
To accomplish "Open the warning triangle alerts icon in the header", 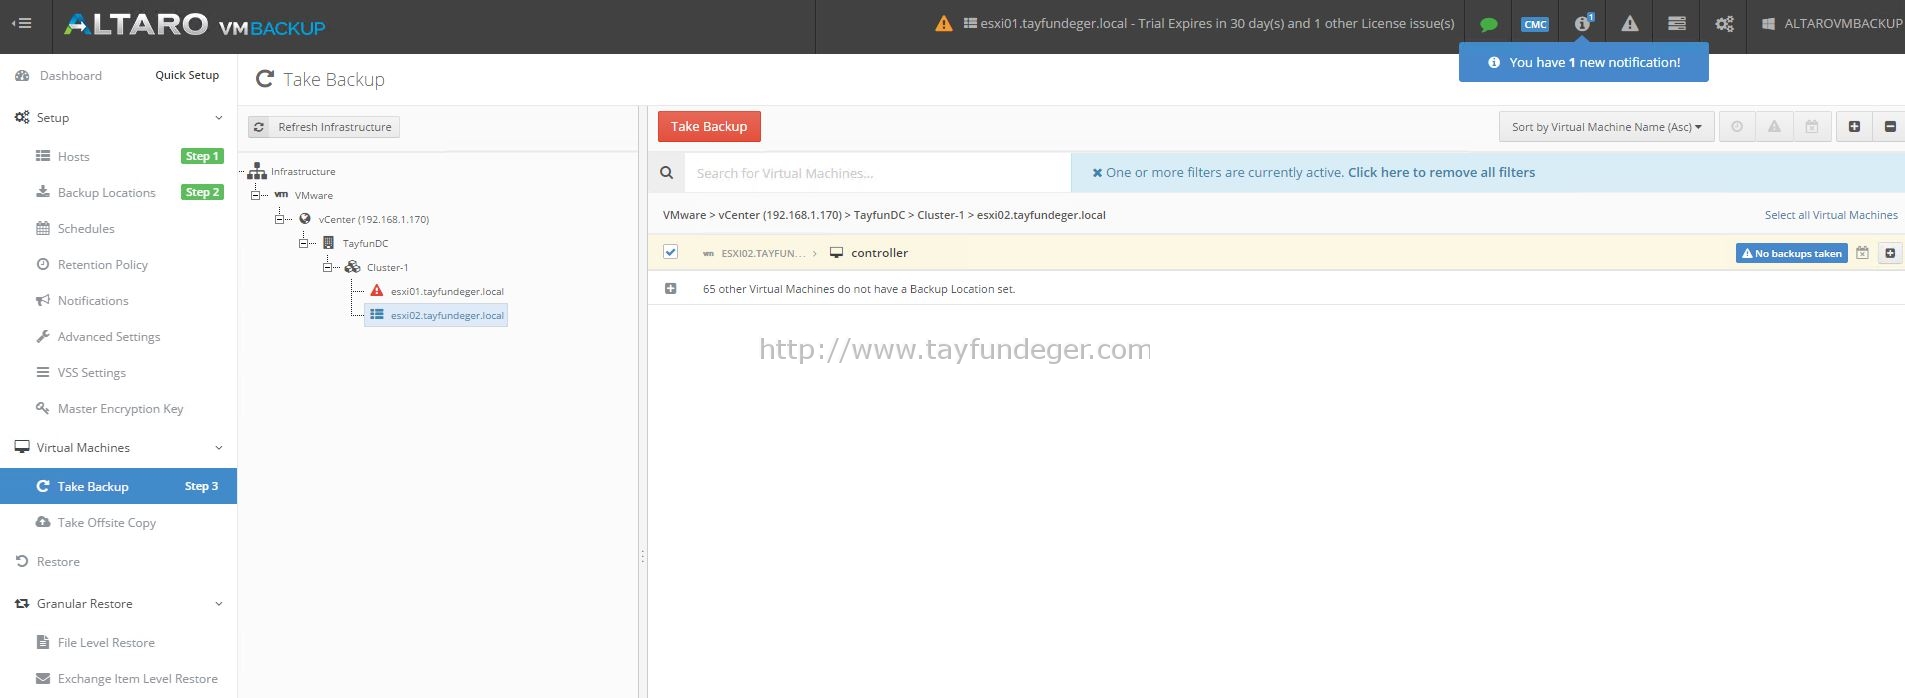I will [1630, 23].
